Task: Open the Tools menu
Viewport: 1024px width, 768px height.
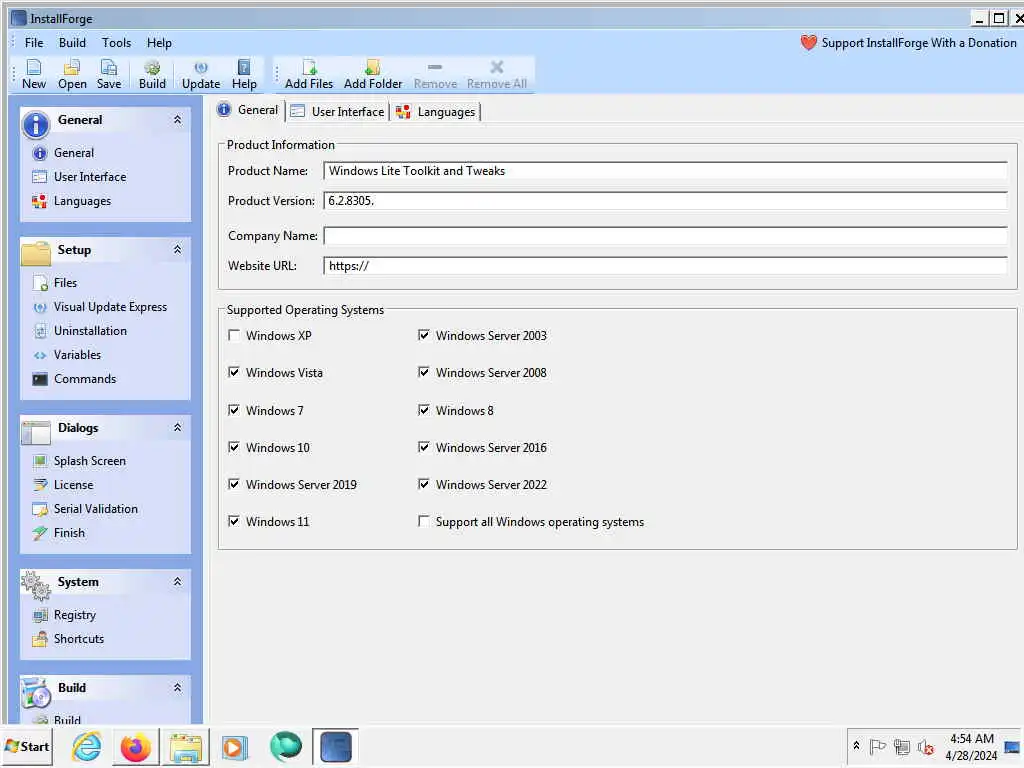Action: pos(116,43)
